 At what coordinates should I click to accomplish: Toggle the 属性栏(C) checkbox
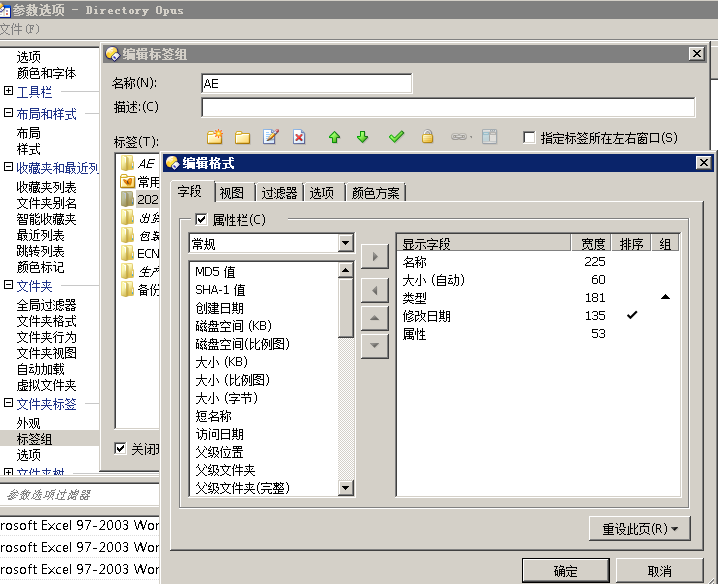(201, 219)
